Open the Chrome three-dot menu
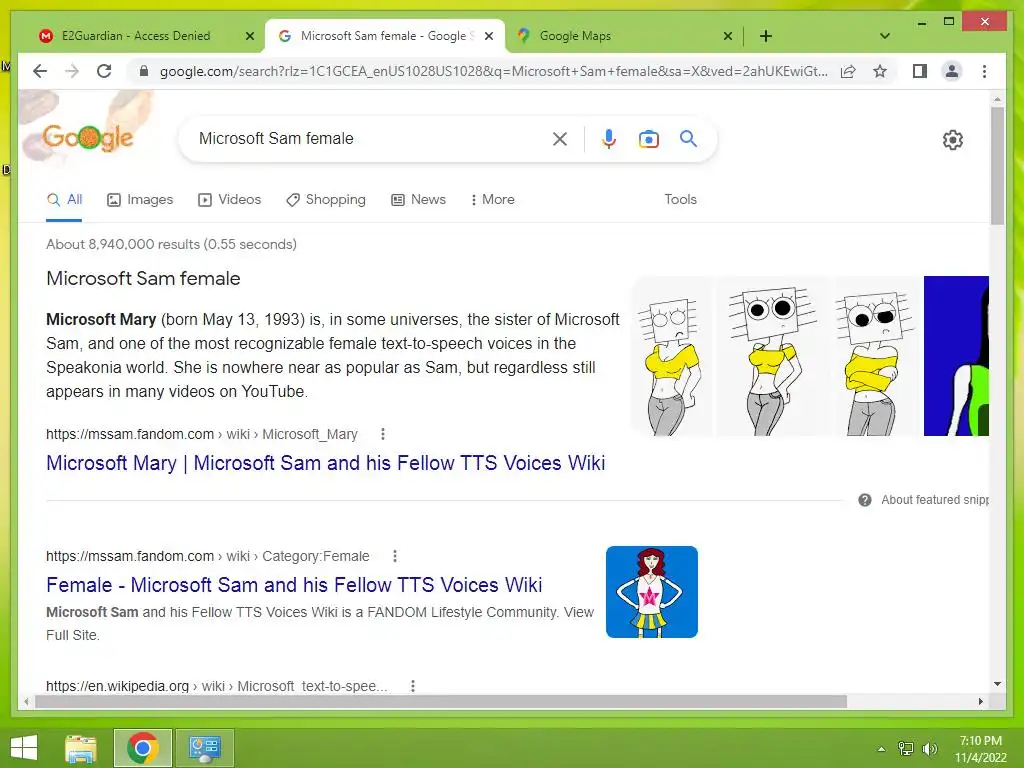 (x=984, y=71)
